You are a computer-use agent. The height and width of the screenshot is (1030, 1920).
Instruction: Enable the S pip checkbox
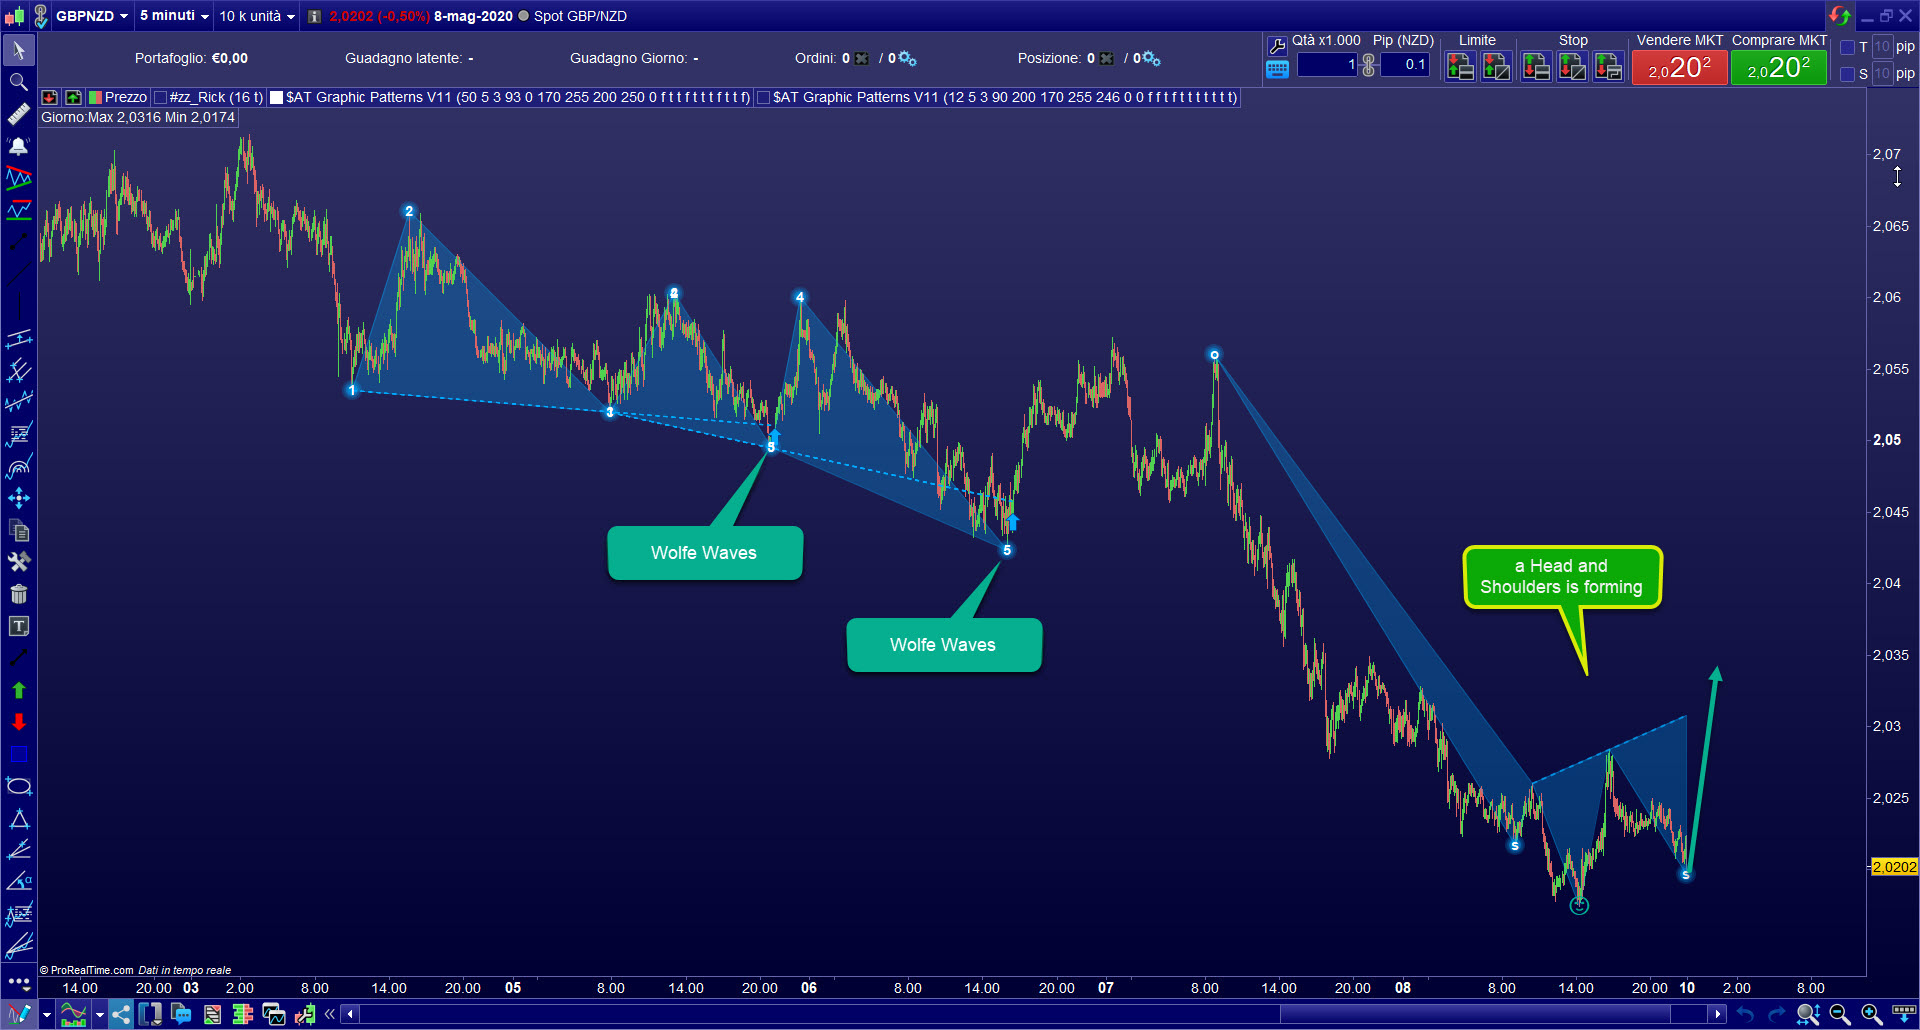coord(1846,73)
